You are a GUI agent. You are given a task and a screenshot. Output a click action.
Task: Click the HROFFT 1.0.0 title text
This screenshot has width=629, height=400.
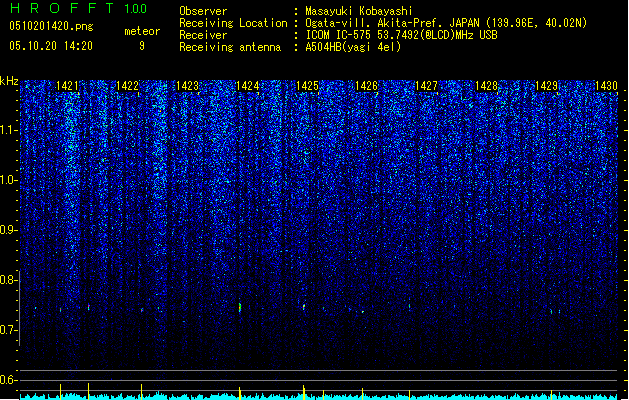tap(78, 8)
